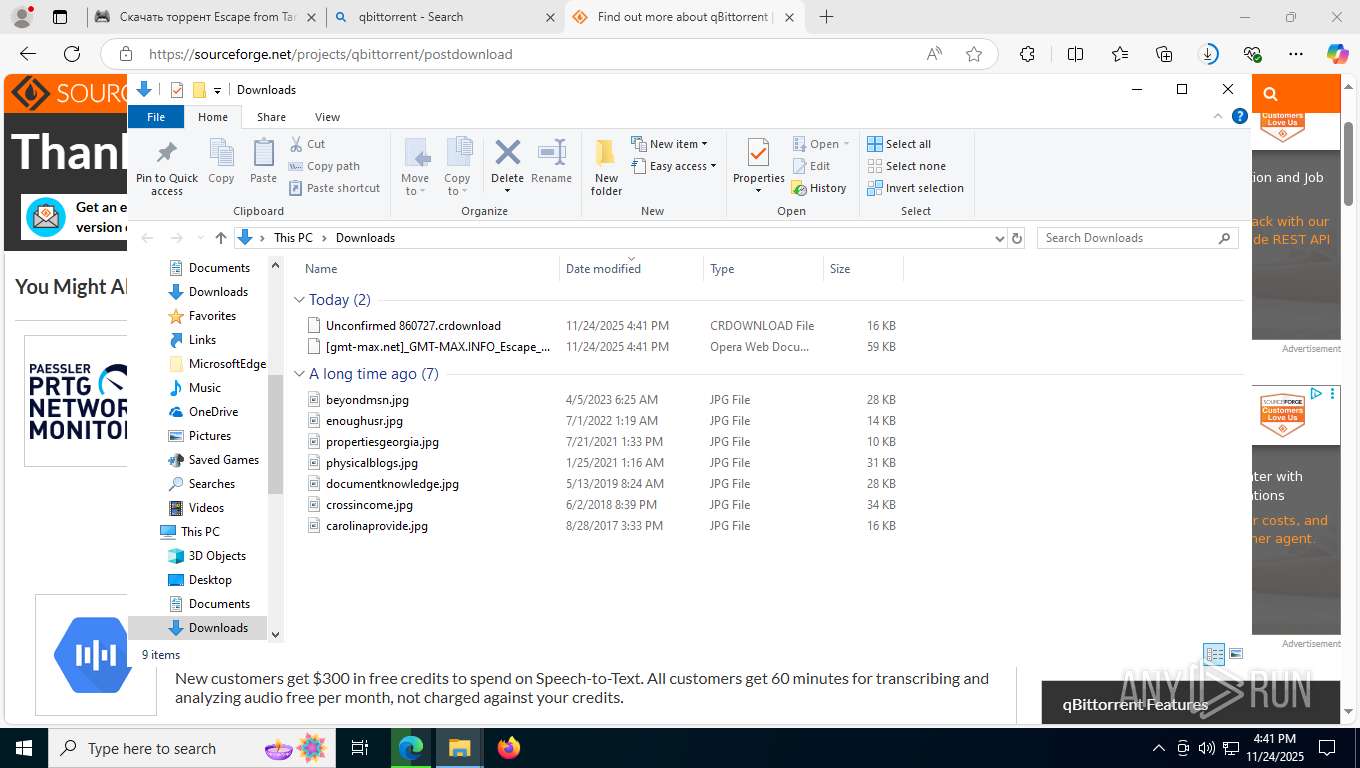This screenshot has width=1360, height=768.
Task: Select the crossincome.jpg file
Action: coord(369,505)
